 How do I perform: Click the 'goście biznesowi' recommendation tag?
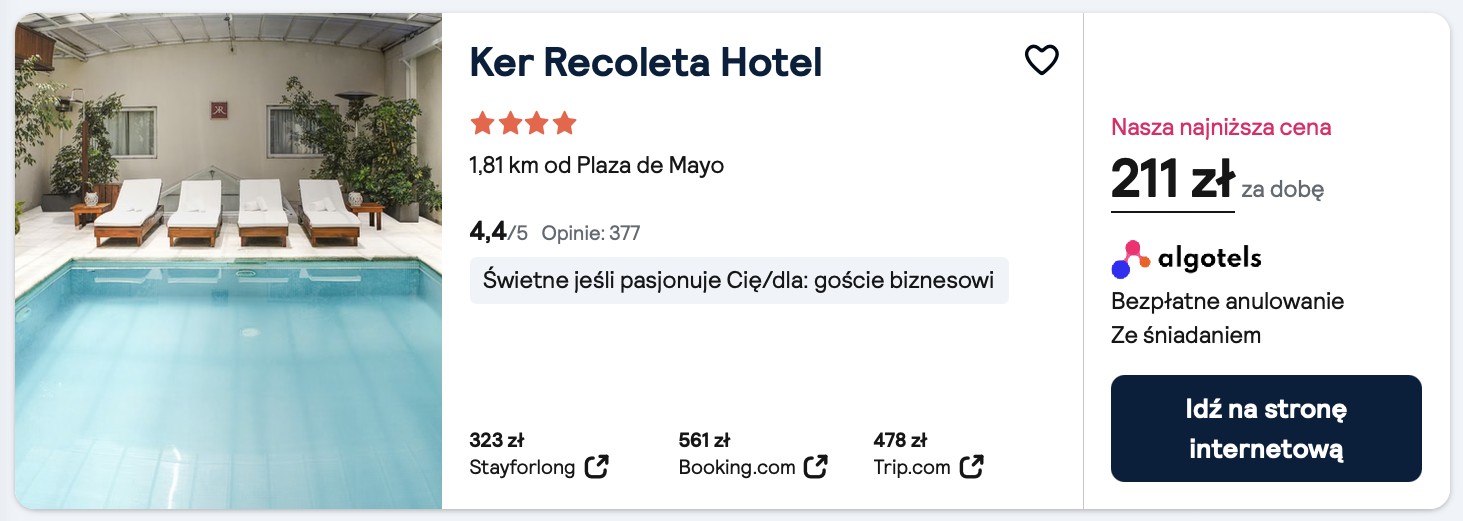click(x=738, y=280)
